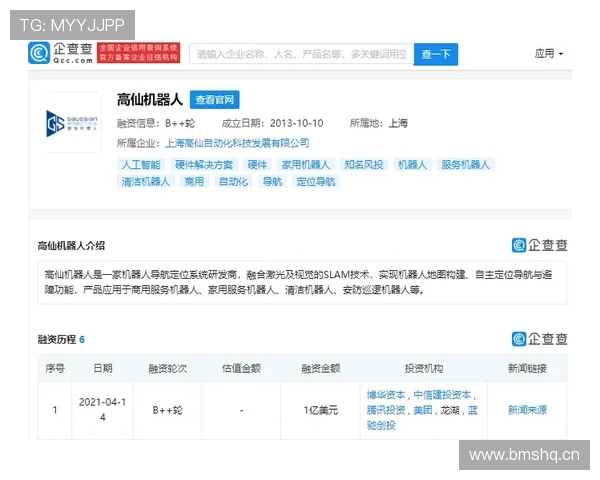Select the 机器人 tag
Image resolution: width=600 pixels, height=480 pixels.
[412, 165]
